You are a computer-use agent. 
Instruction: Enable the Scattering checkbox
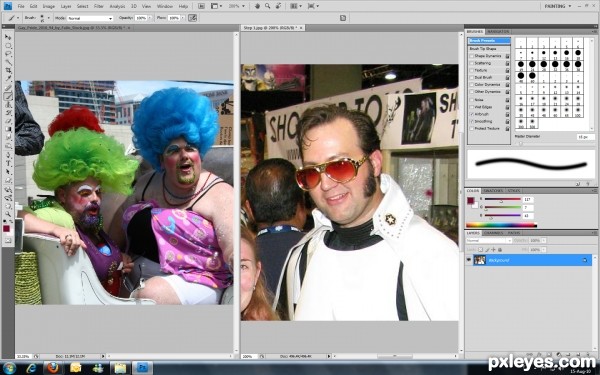[472, 63]
